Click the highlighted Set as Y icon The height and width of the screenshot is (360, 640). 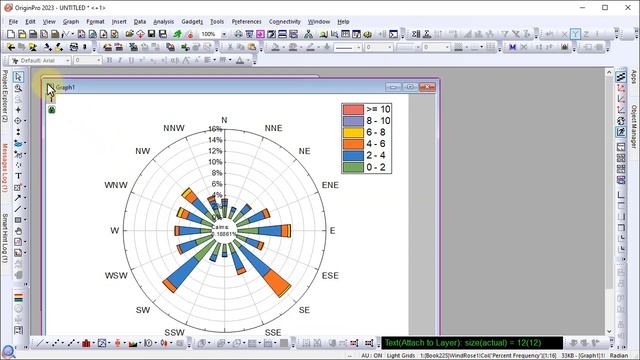point(575,34)
